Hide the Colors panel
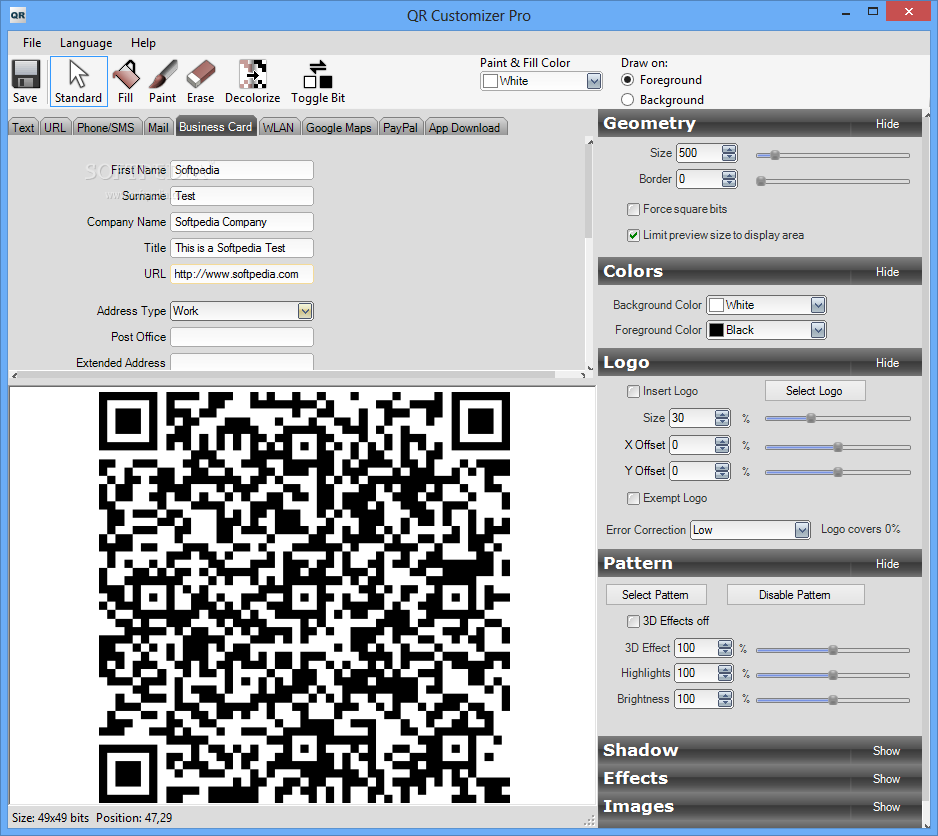 tap(887, 272)
